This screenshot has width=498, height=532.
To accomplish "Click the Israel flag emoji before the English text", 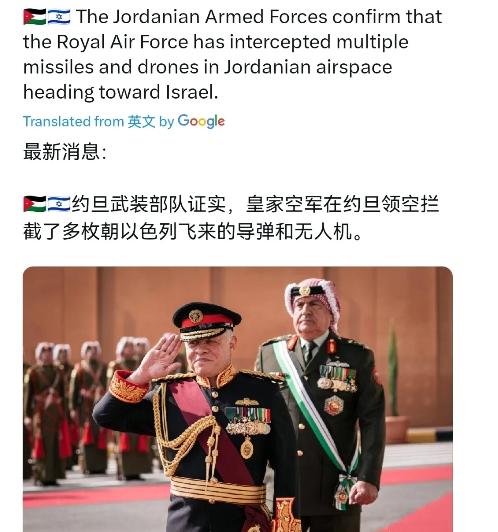I will pos(59,17).
